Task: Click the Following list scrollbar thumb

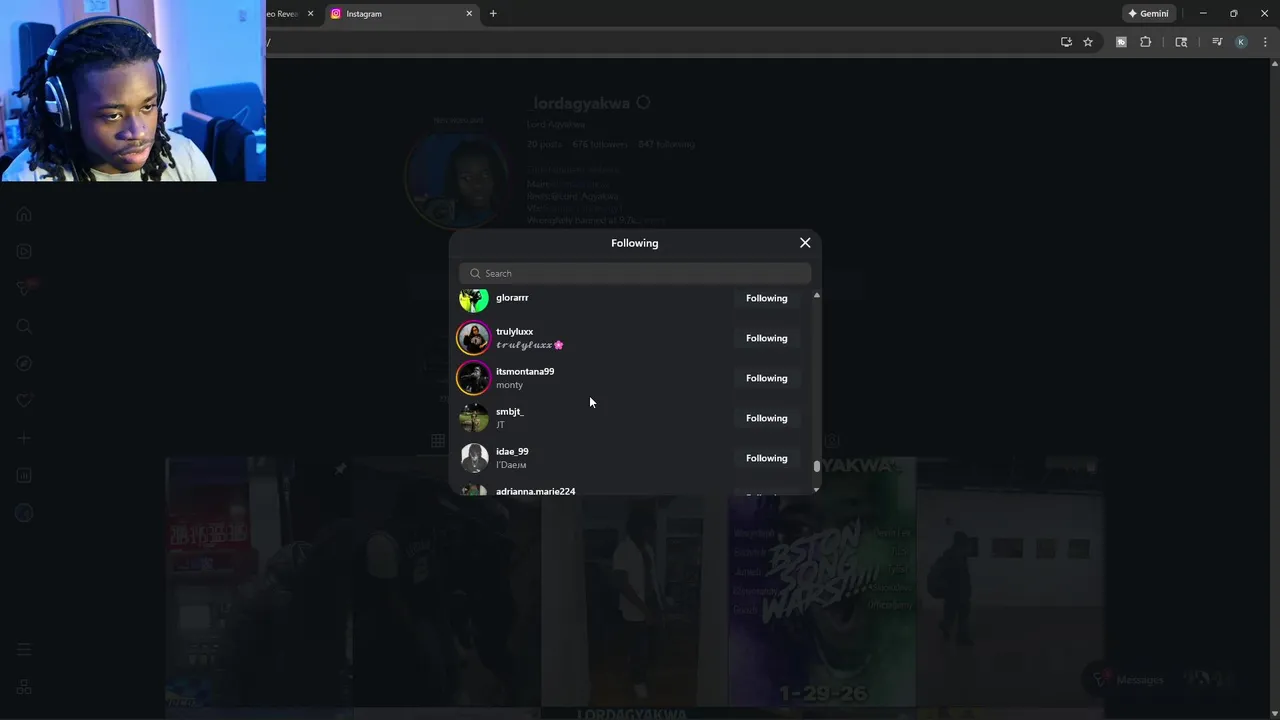Action: coord(817,466)
